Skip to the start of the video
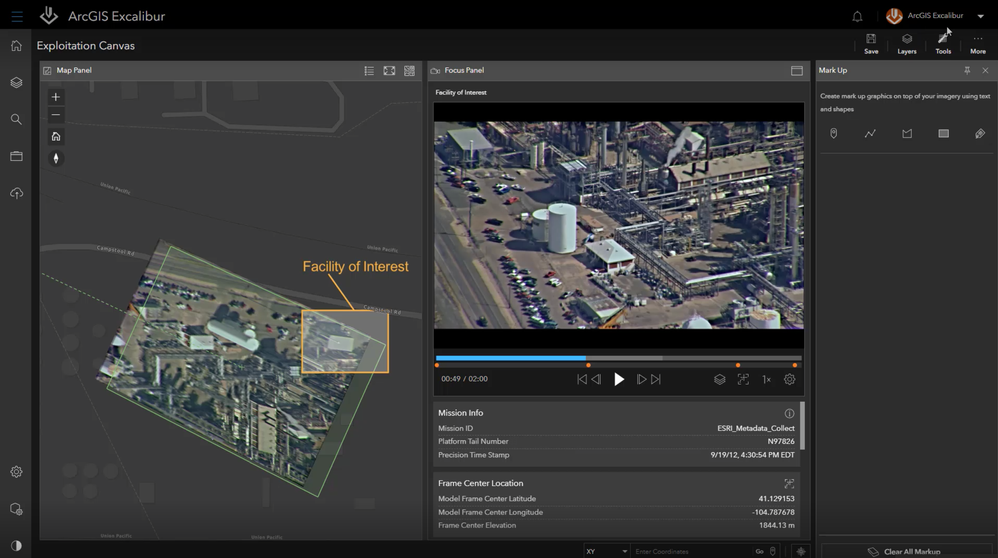The height and width of the screenshot is (558, 998). (x=582, y=379)
